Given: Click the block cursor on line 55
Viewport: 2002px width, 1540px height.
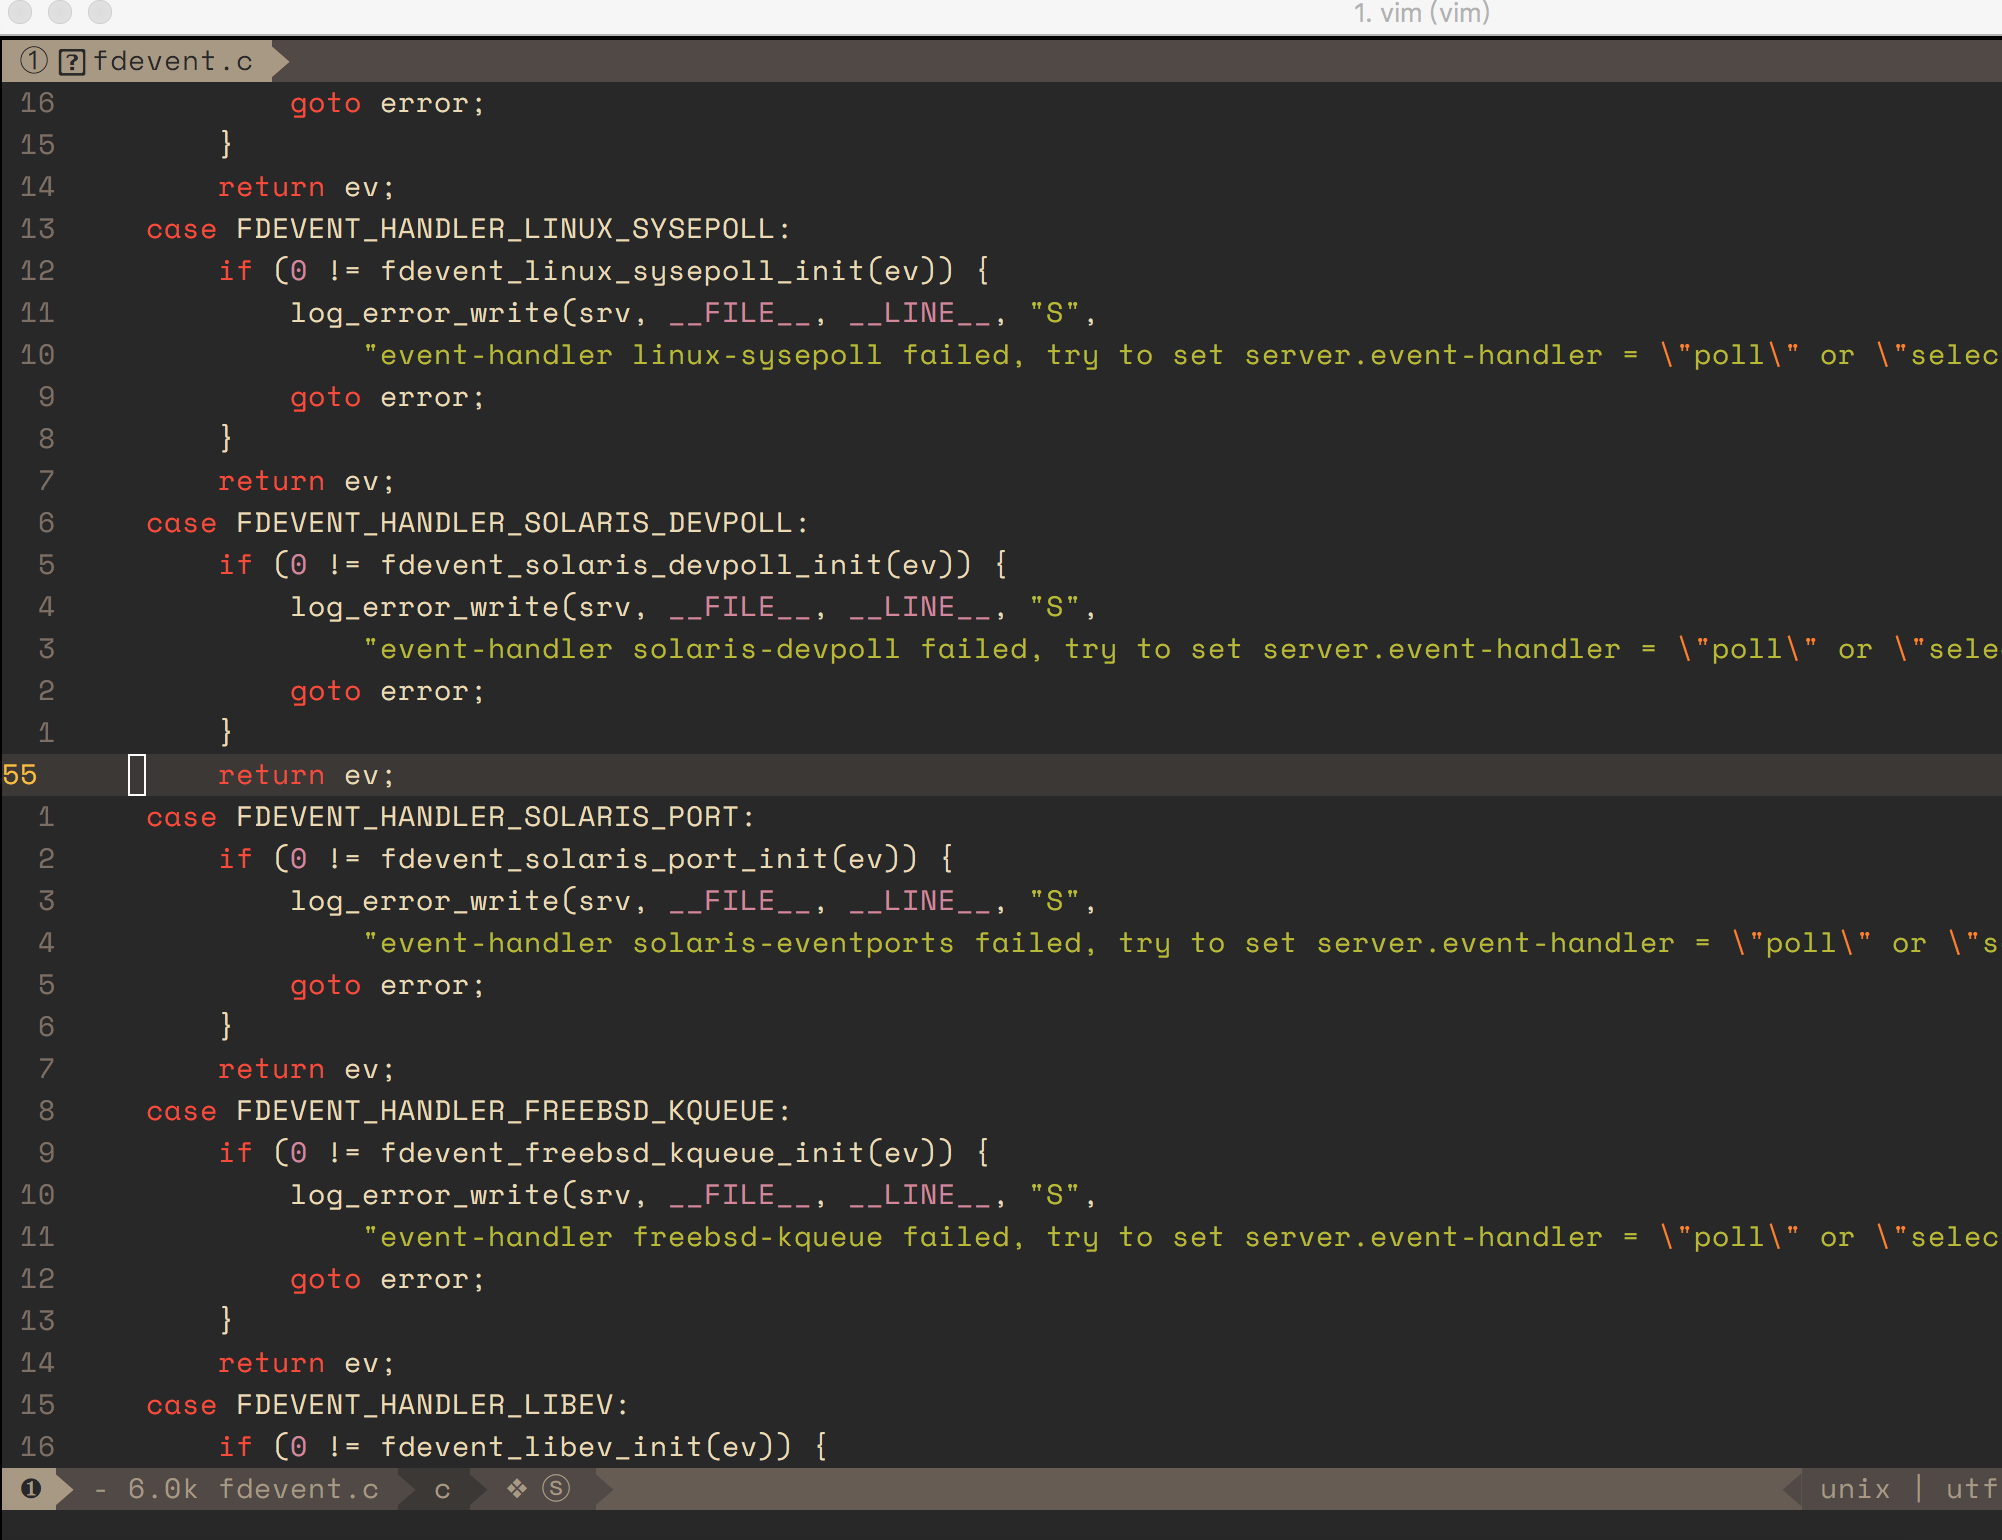Looking at the screenshot, I should 137,775.
